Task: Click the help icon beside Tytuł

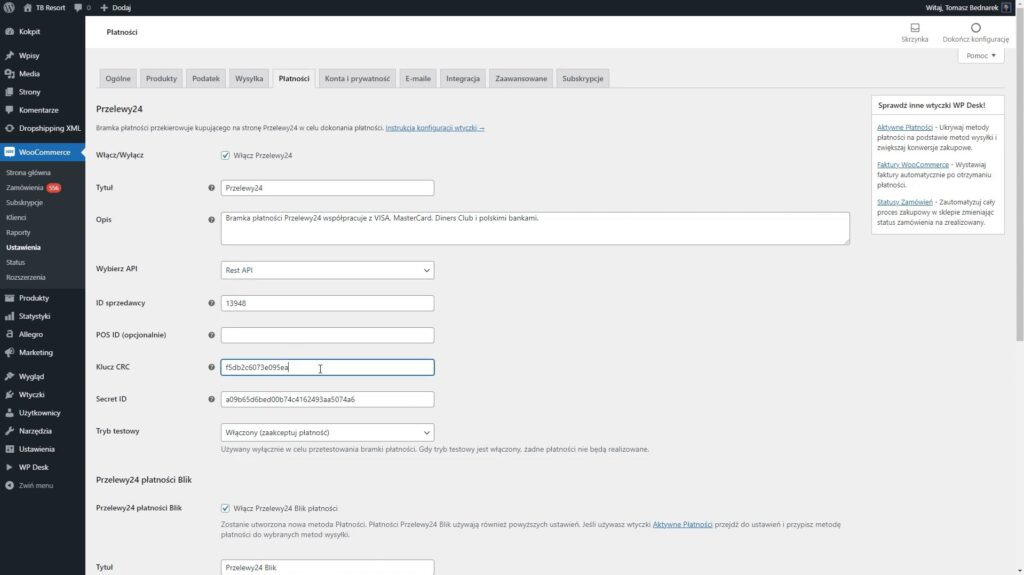Action: coord(212,188)
